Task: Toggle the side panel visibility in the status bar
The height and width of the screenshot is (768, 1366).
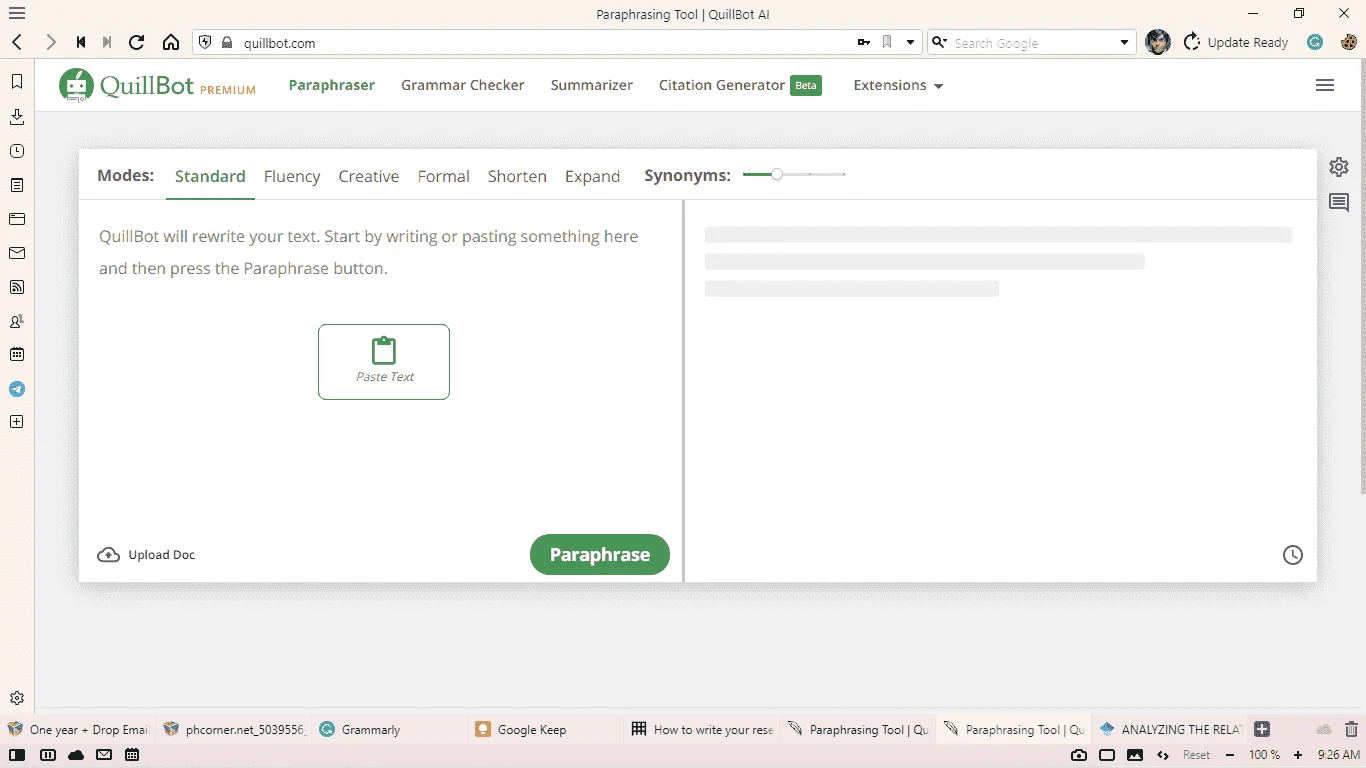Action: coord(17,755)
